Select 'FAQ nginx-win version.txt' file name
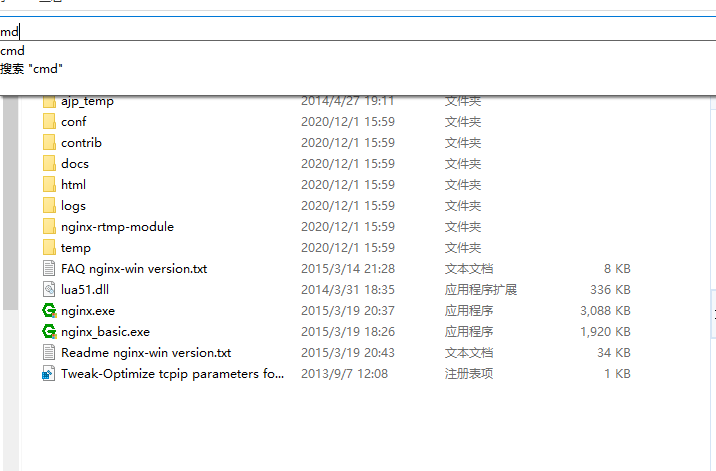This screenshot has height=471, width=716. (134, 269)
